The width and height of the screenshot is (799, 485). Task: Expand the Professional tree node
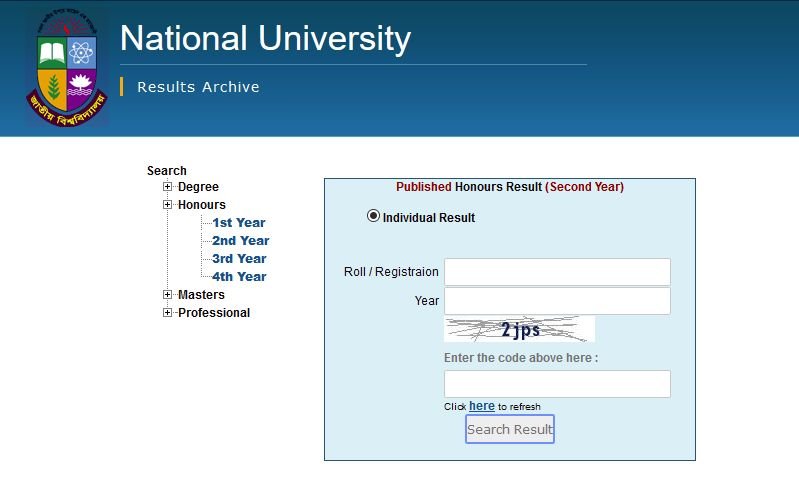click(167, 312)
